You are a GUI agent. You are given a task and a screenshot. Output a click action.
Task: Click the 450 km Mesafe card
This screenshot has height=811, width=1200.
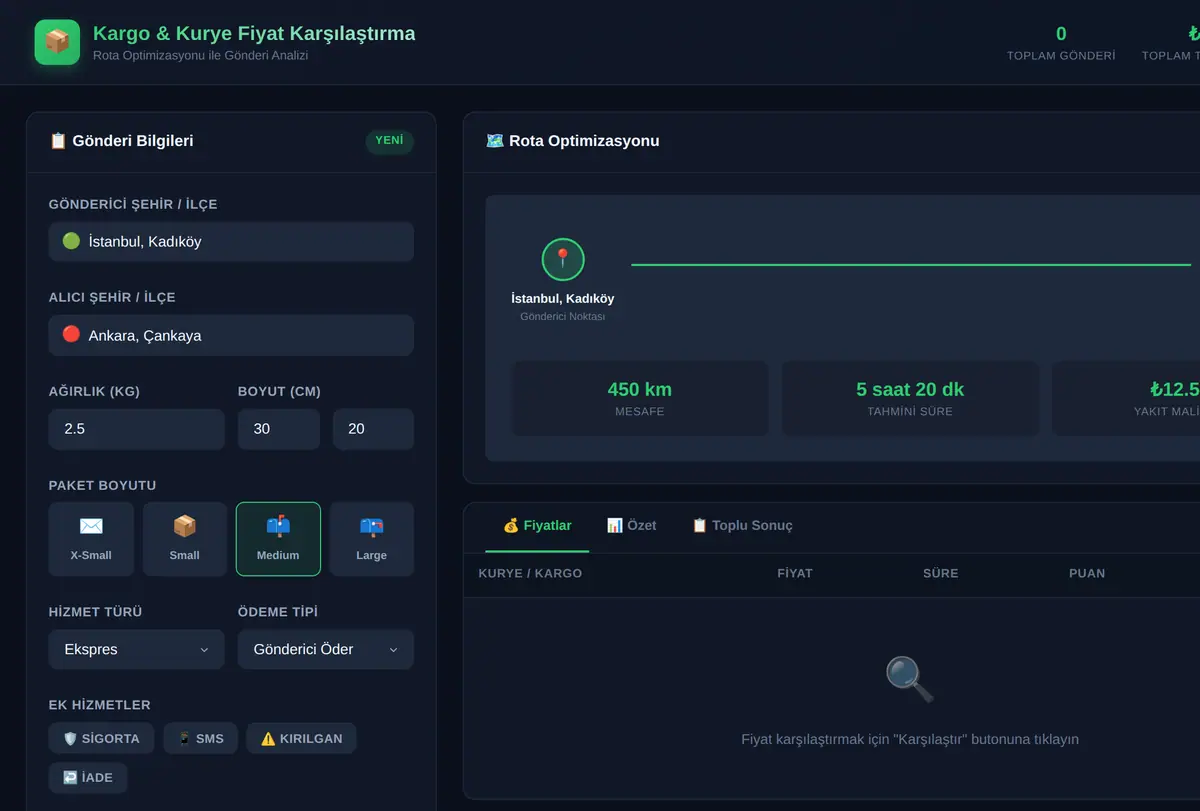pyautogui.click(x=640, y=398)
